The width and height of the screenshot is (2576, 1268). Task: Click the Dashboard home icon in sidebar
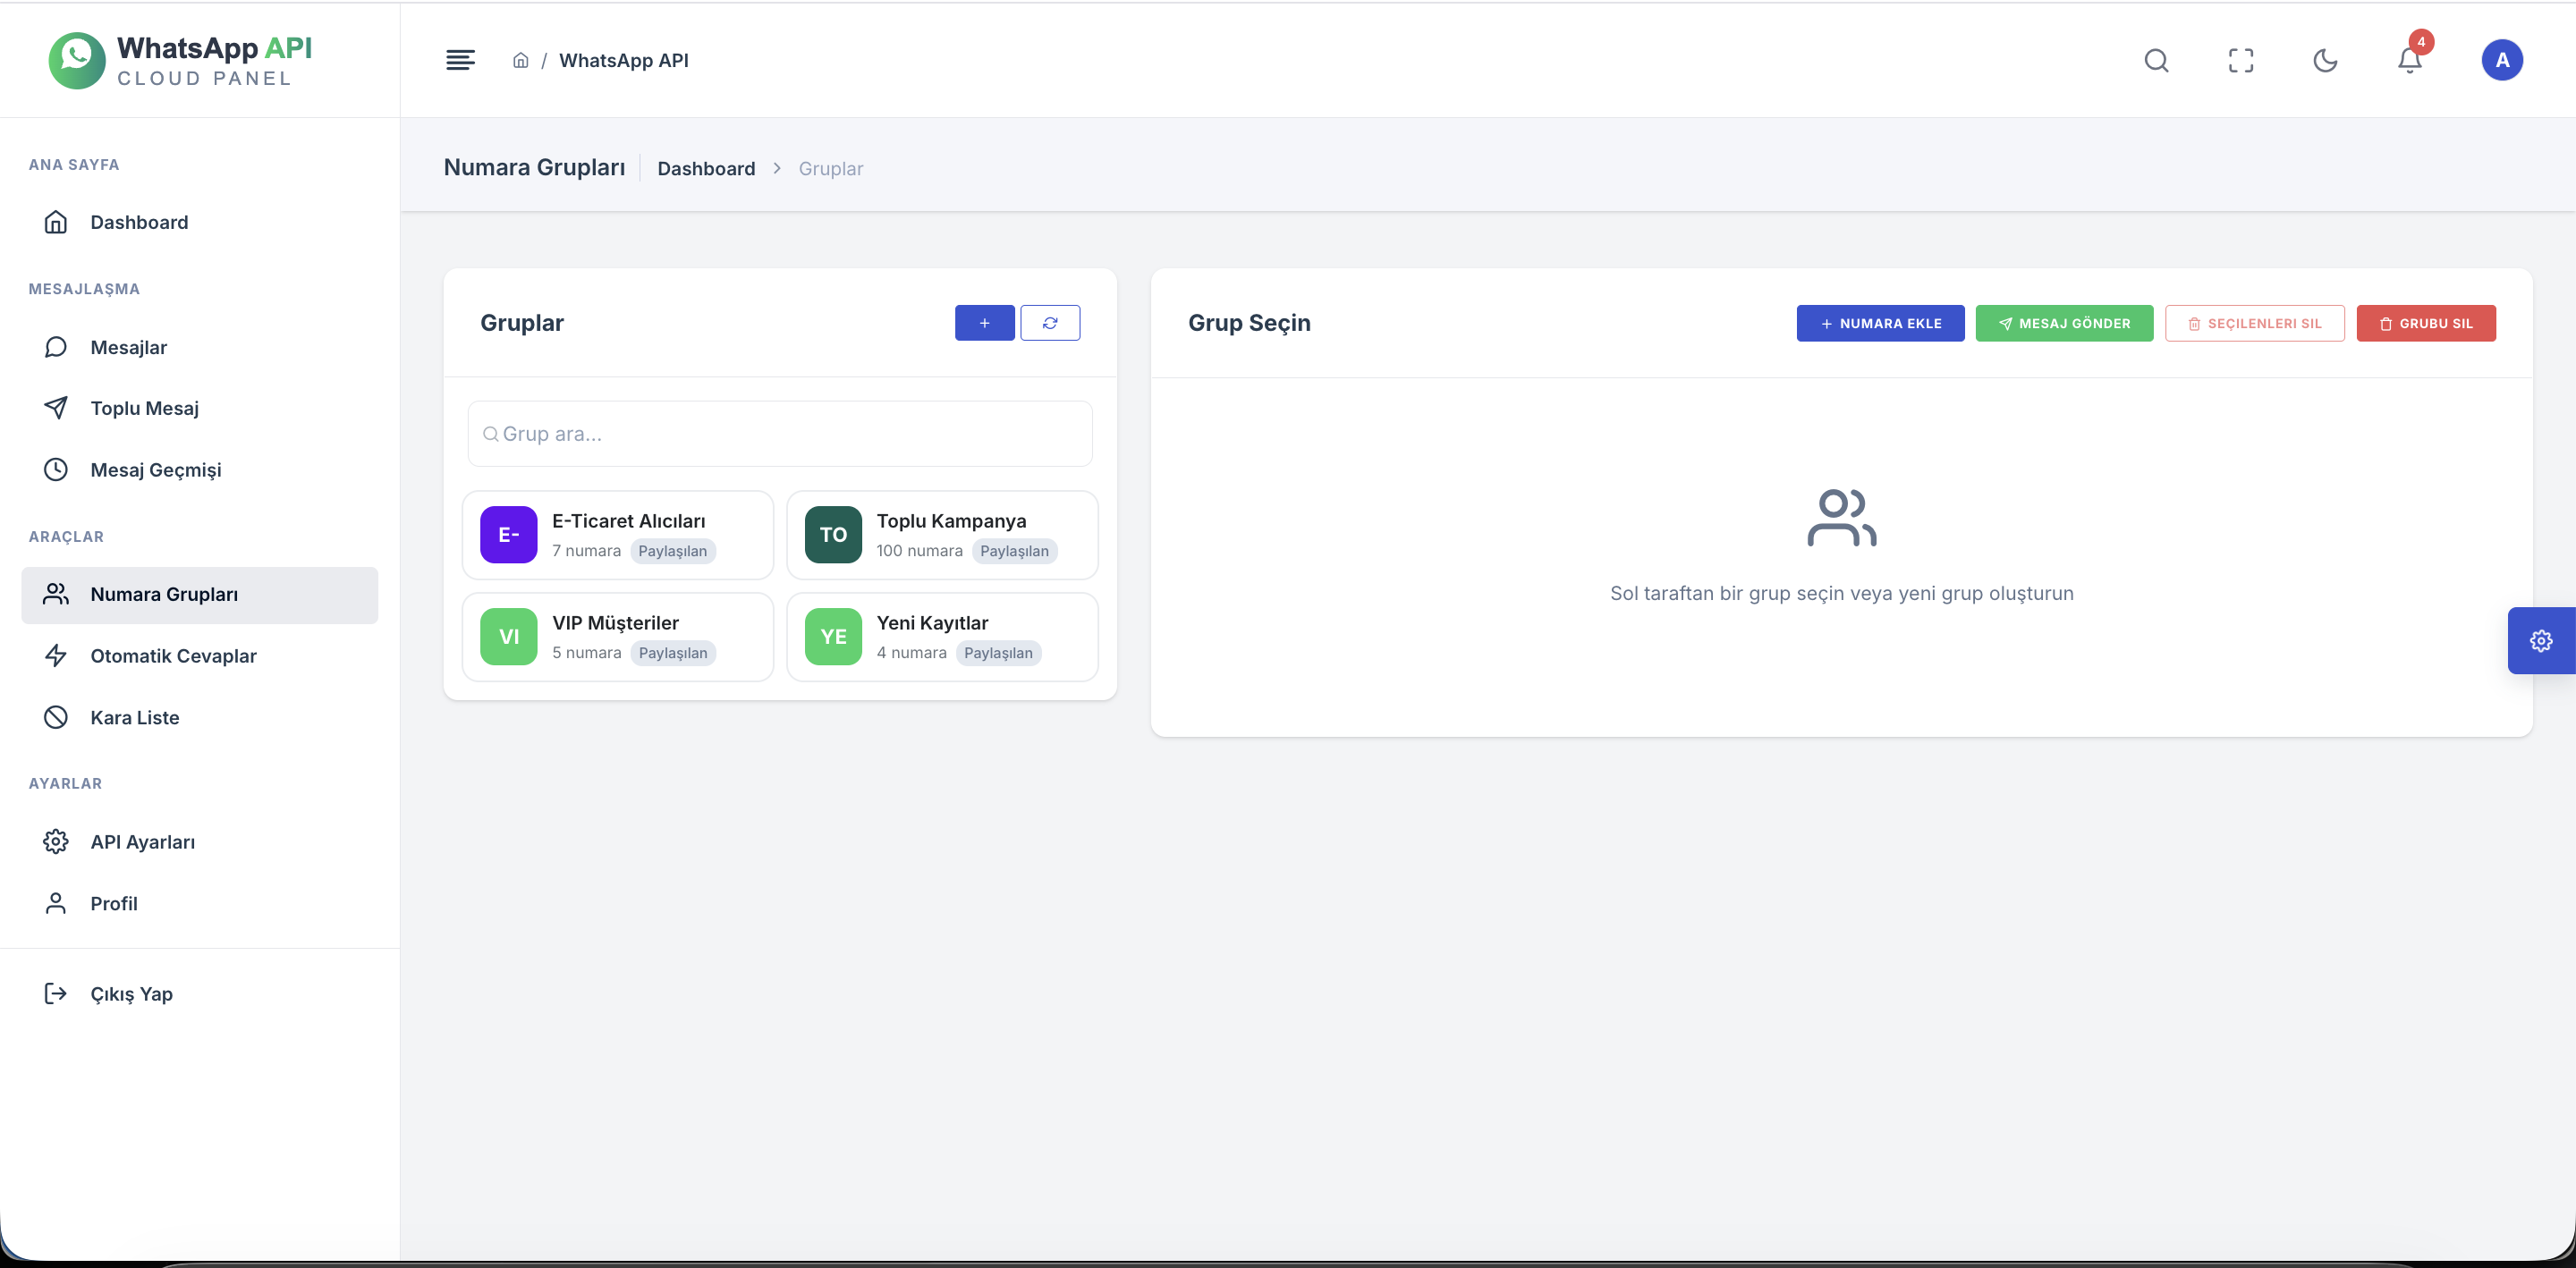pos(56,222)
